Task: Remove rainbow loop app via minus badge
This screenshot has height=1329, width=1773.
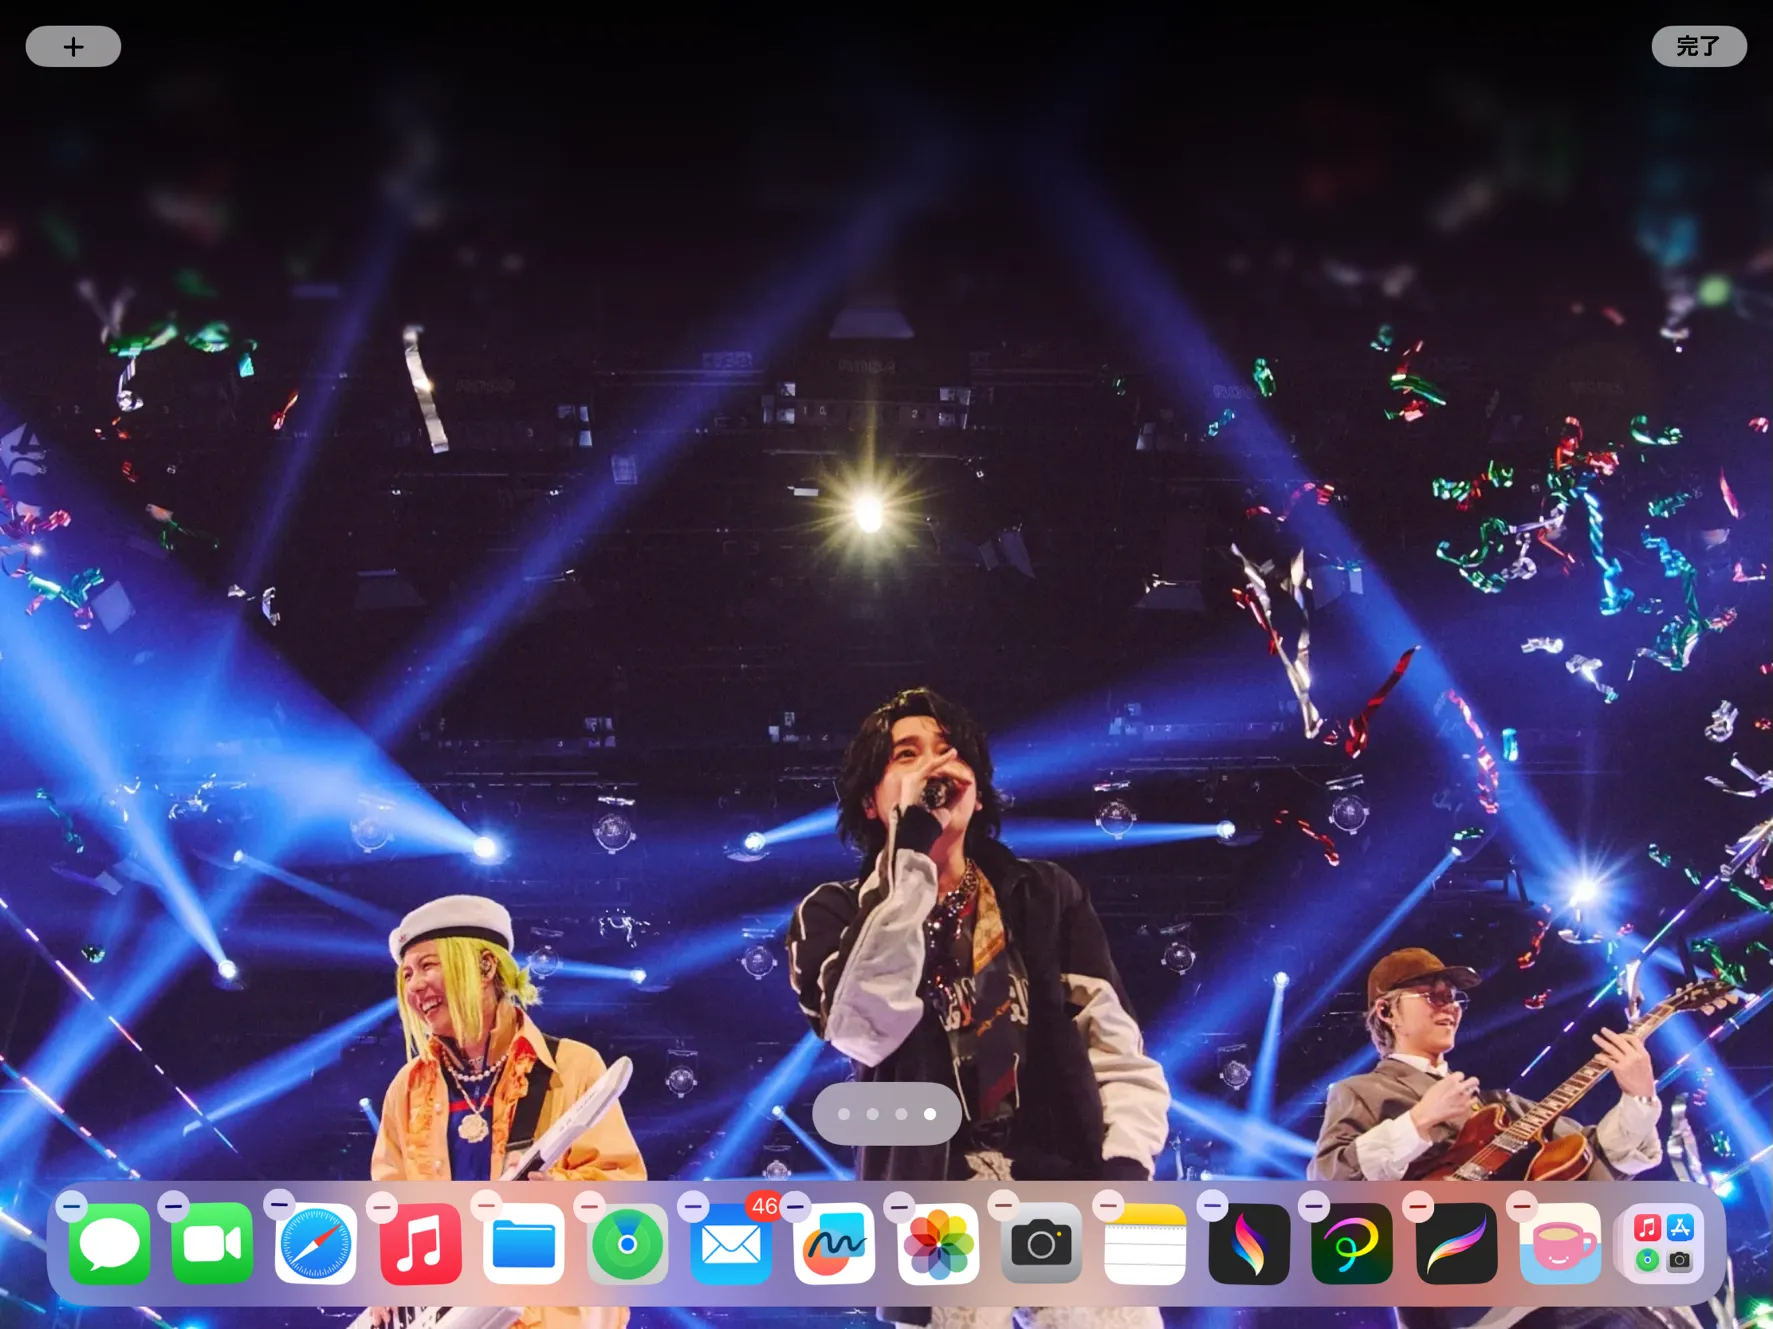Action: tap(1314, 1206)
